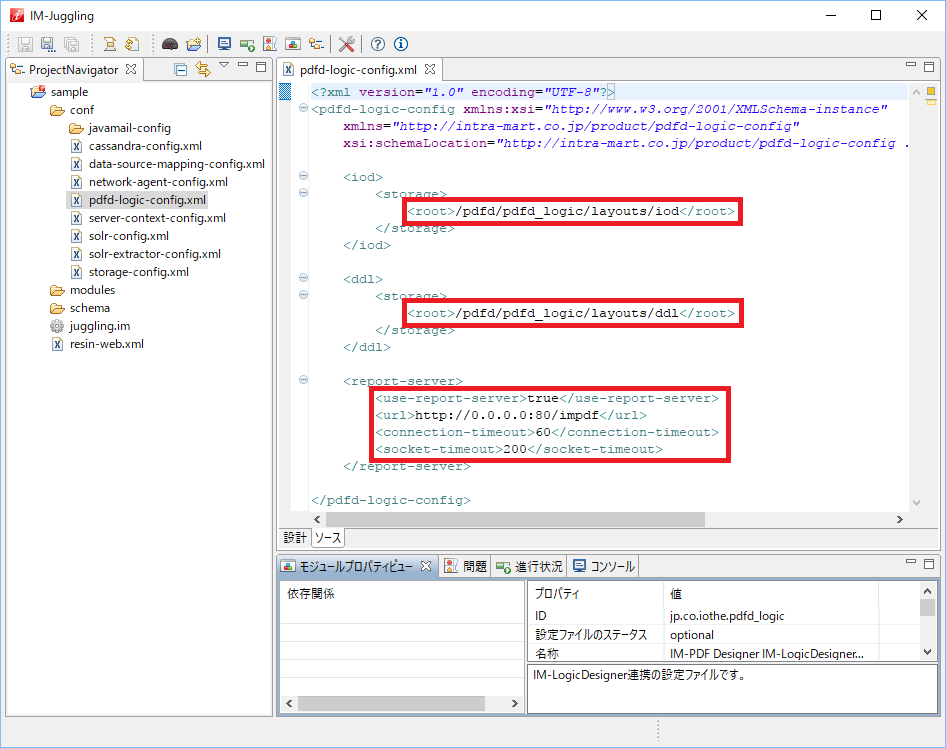Click the optional status value cell
This screenshot has height=748, width=946.
pos(770,635)
